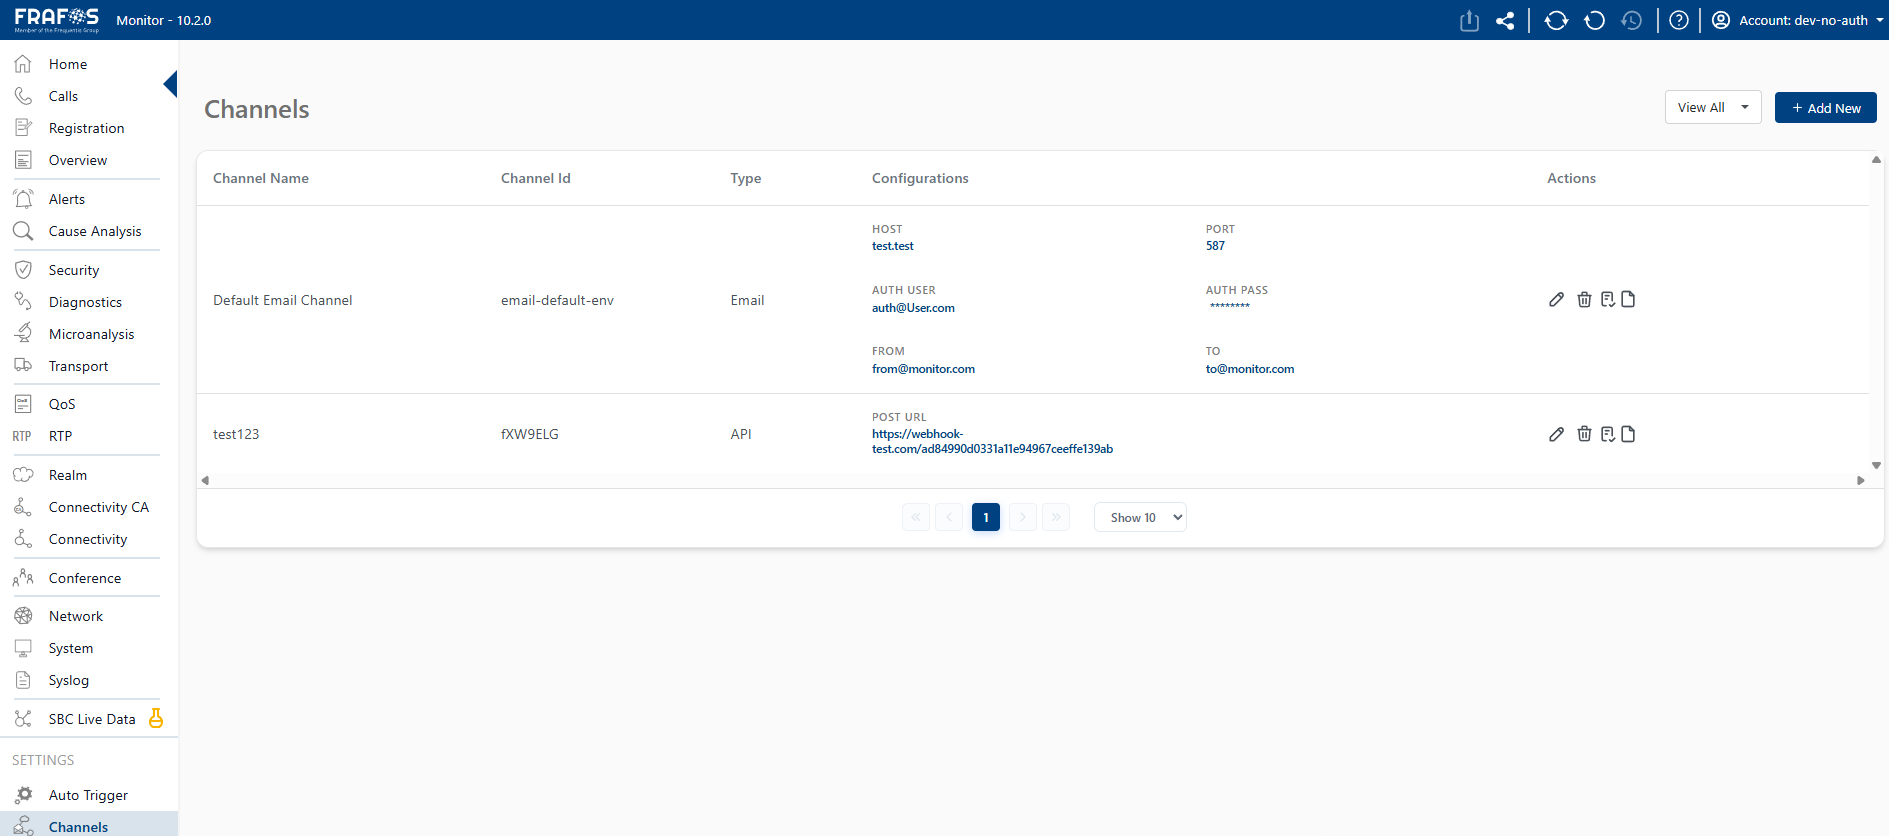Click the circular arrows refresh icon in header

point(1556,20)
